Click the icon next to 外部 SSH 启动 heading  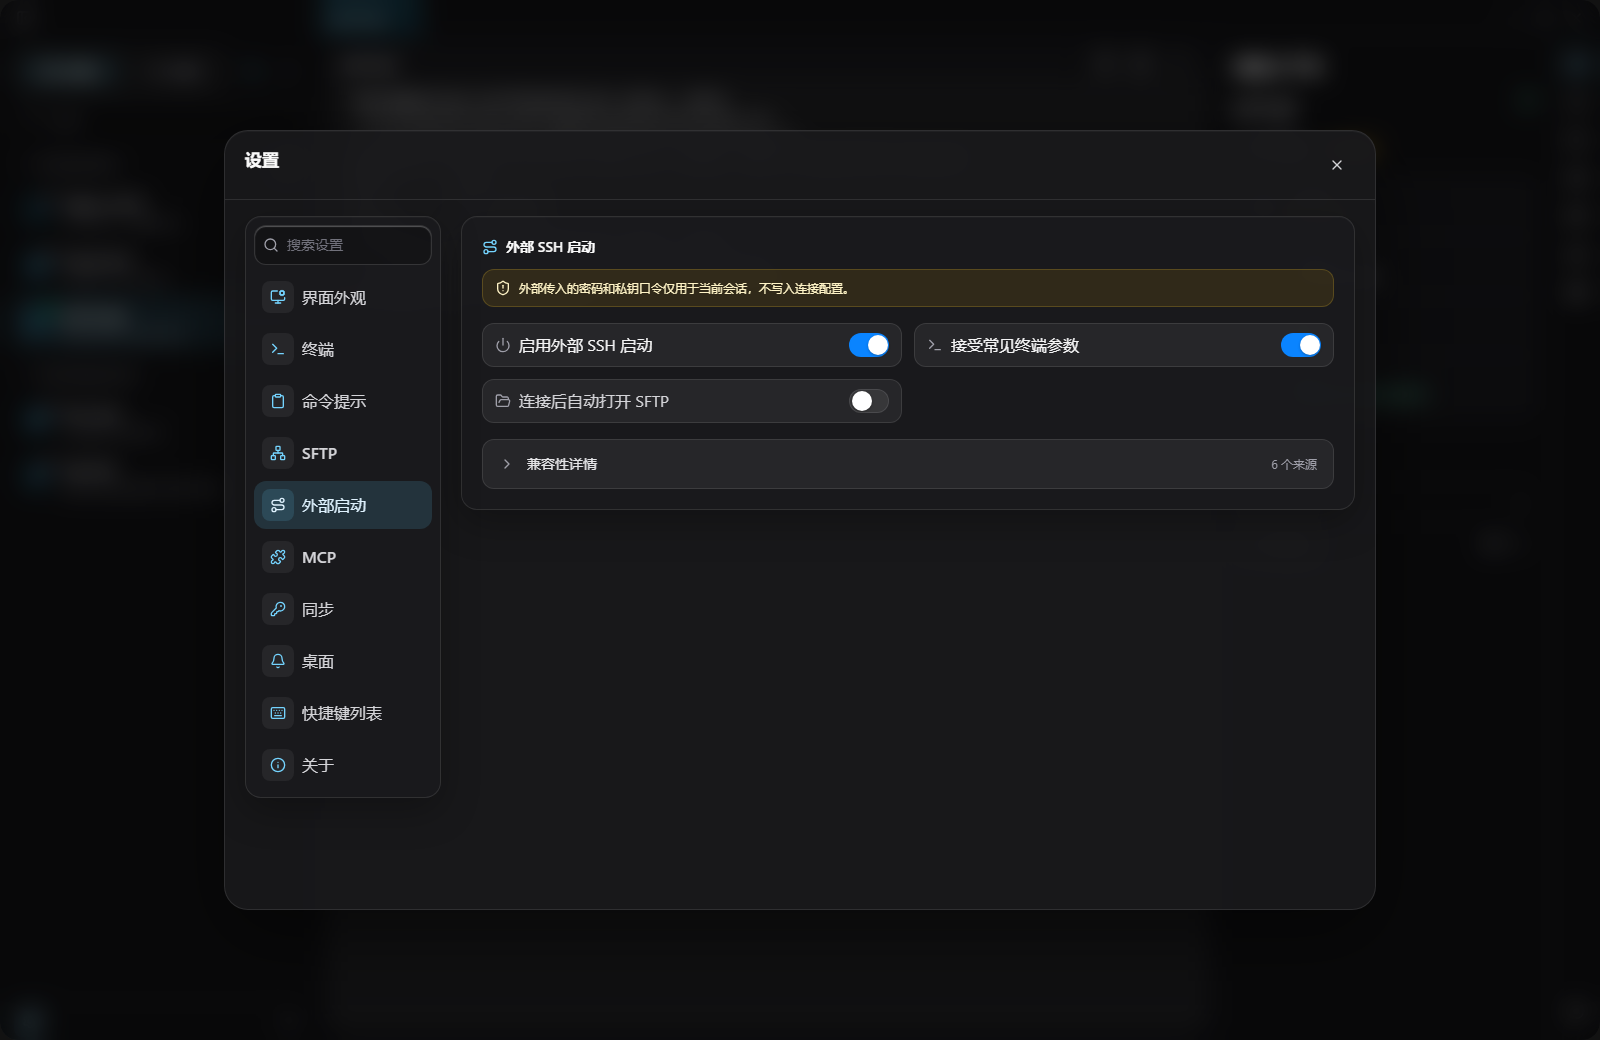point(490,247)
